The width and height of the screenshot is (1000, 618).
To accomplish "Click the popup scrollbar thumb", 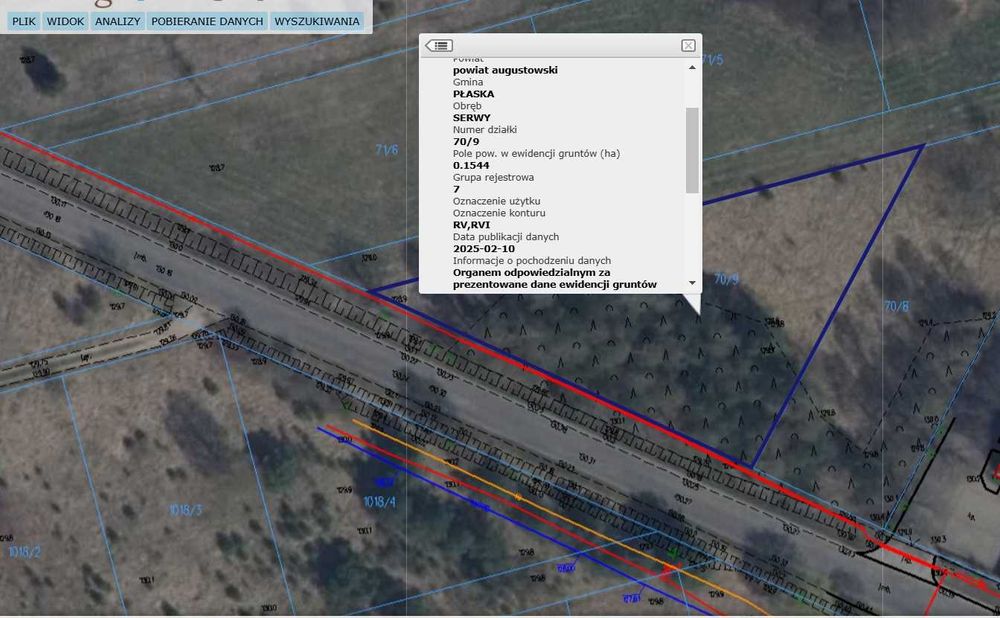I will [x=692, y=150].
